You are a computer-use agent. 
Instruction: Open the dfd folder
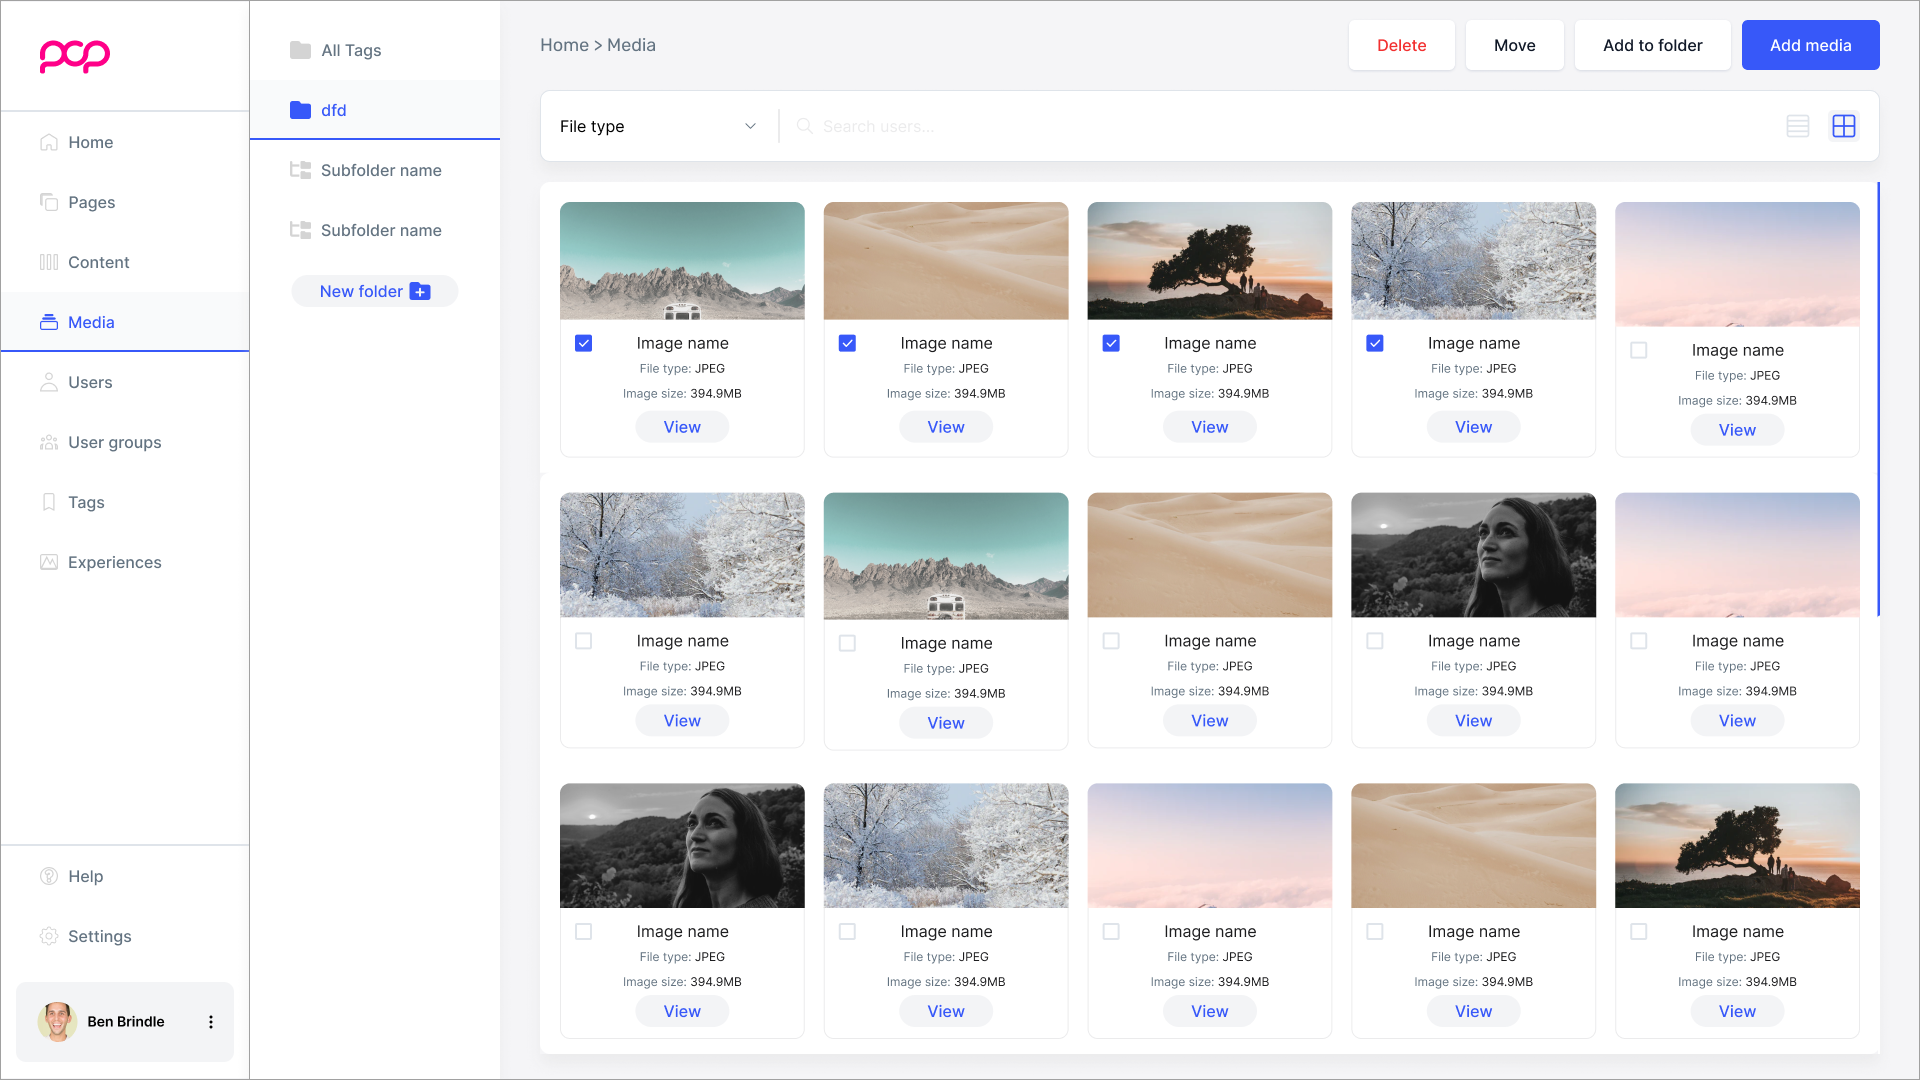tap(334, 110)
